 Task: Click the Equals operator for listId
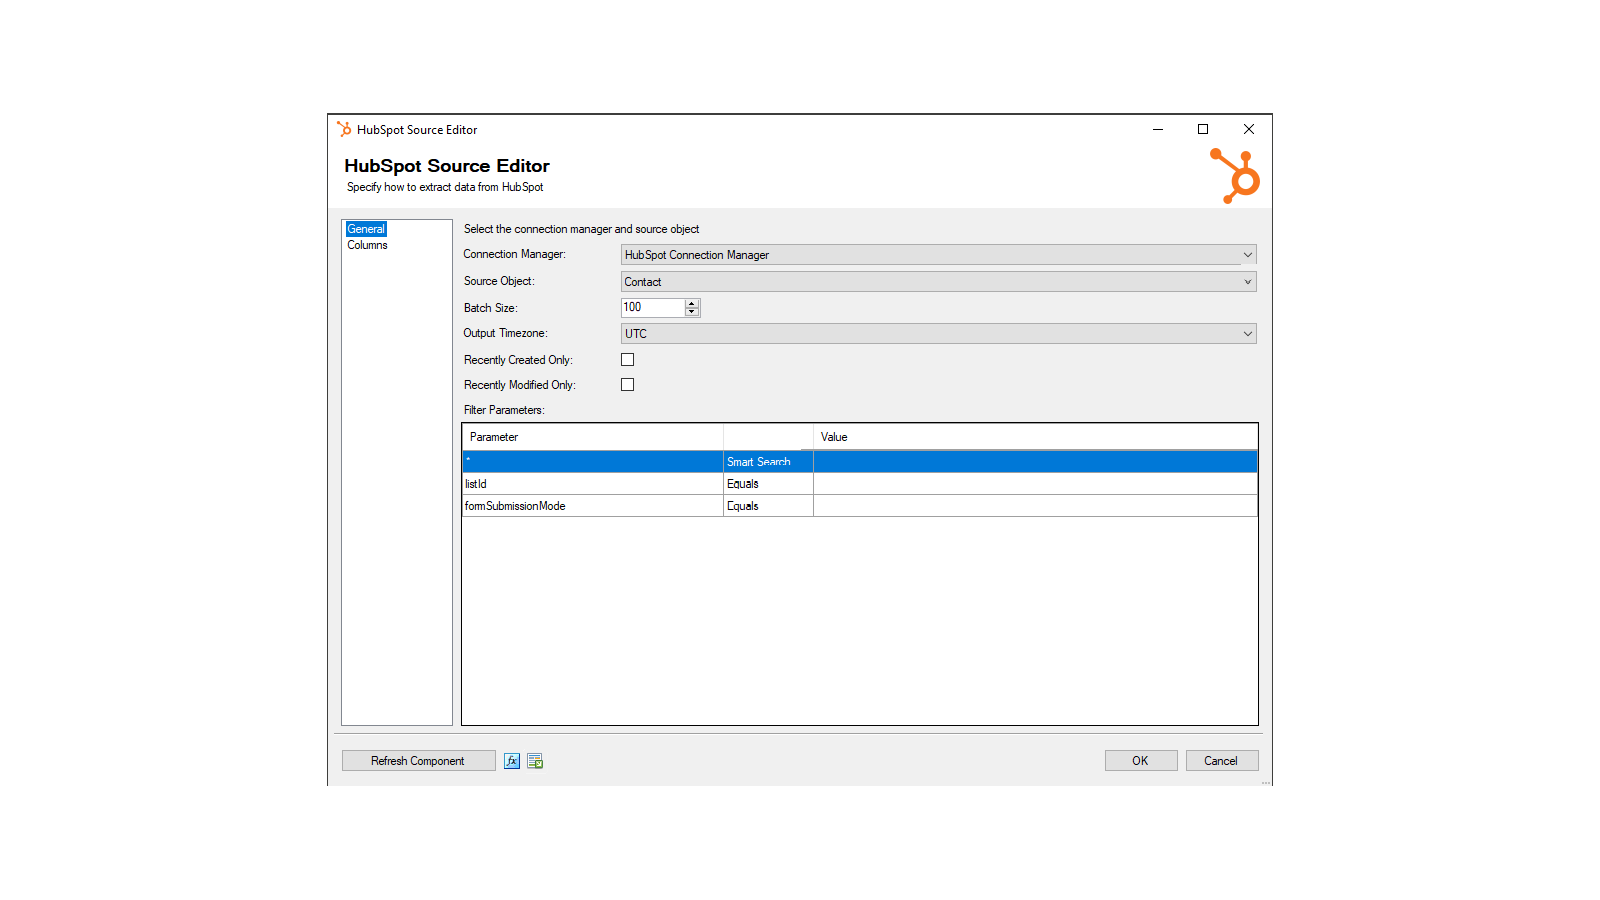click(768, 484)
